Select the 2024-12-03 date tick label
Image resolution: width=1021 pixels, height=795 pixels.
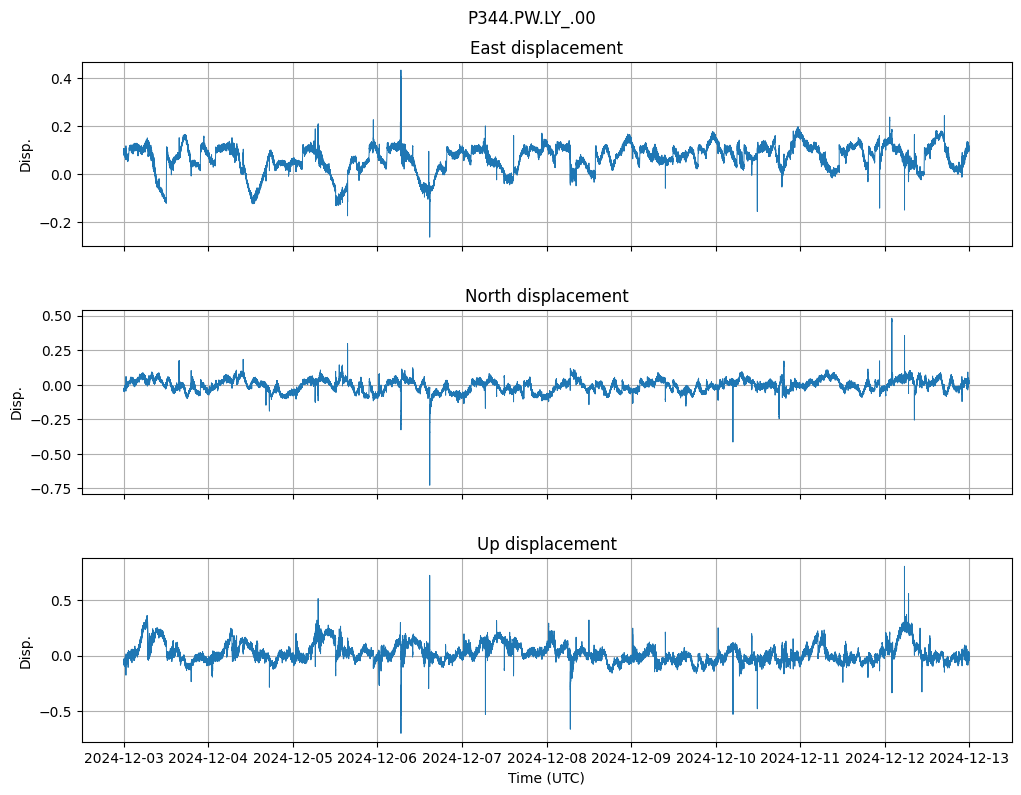coord(124,759)
